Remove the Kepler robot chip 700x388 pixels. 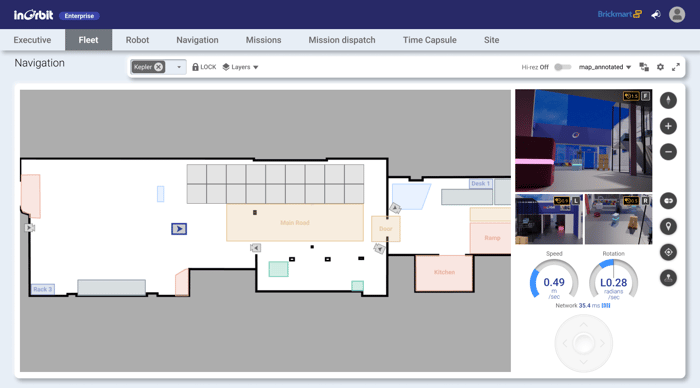[x=158, y=67]
